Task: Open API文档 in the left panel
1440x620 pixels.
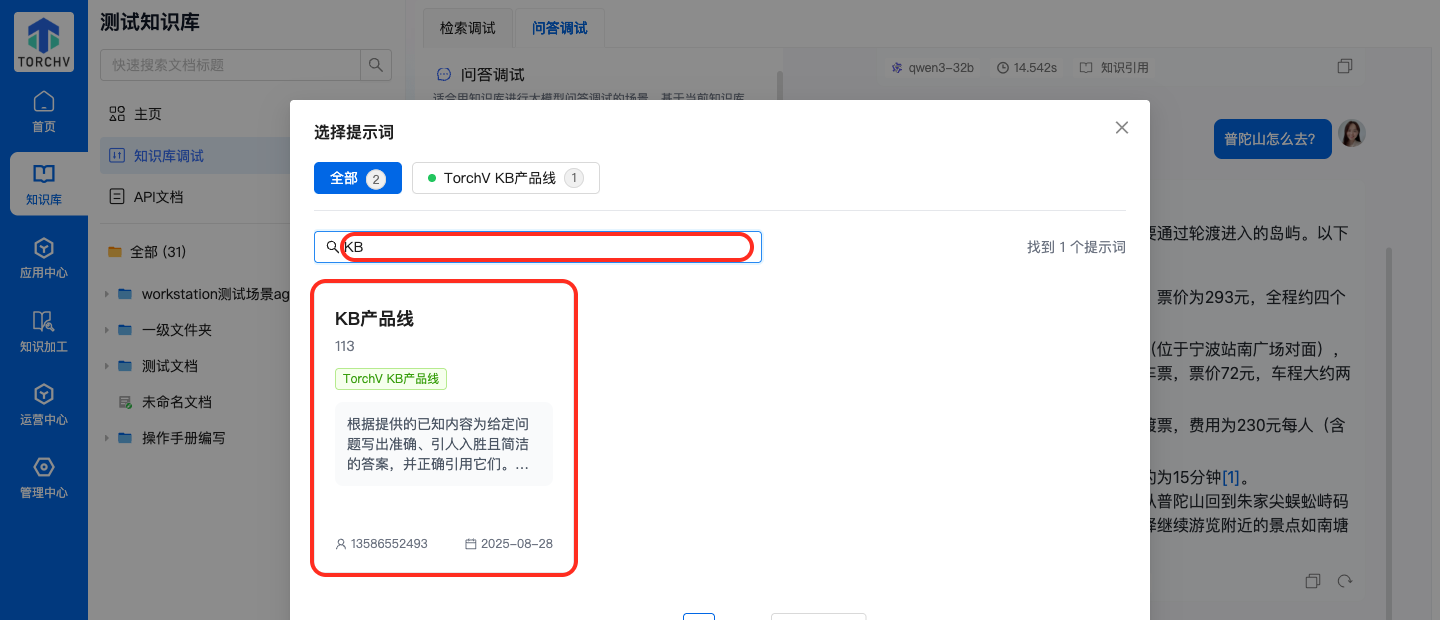Action: [x=158, y=197]
